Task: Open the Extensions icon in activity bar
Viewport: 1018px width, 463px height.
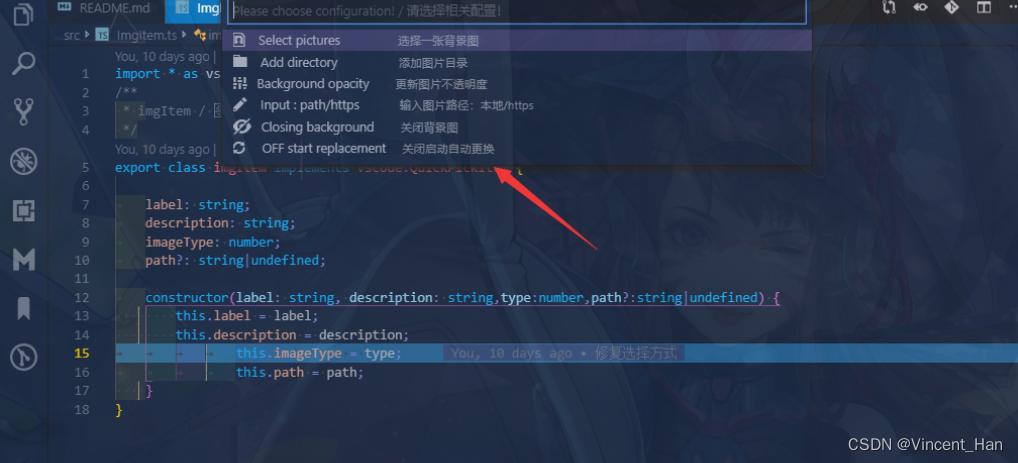Action: point(24,210)
